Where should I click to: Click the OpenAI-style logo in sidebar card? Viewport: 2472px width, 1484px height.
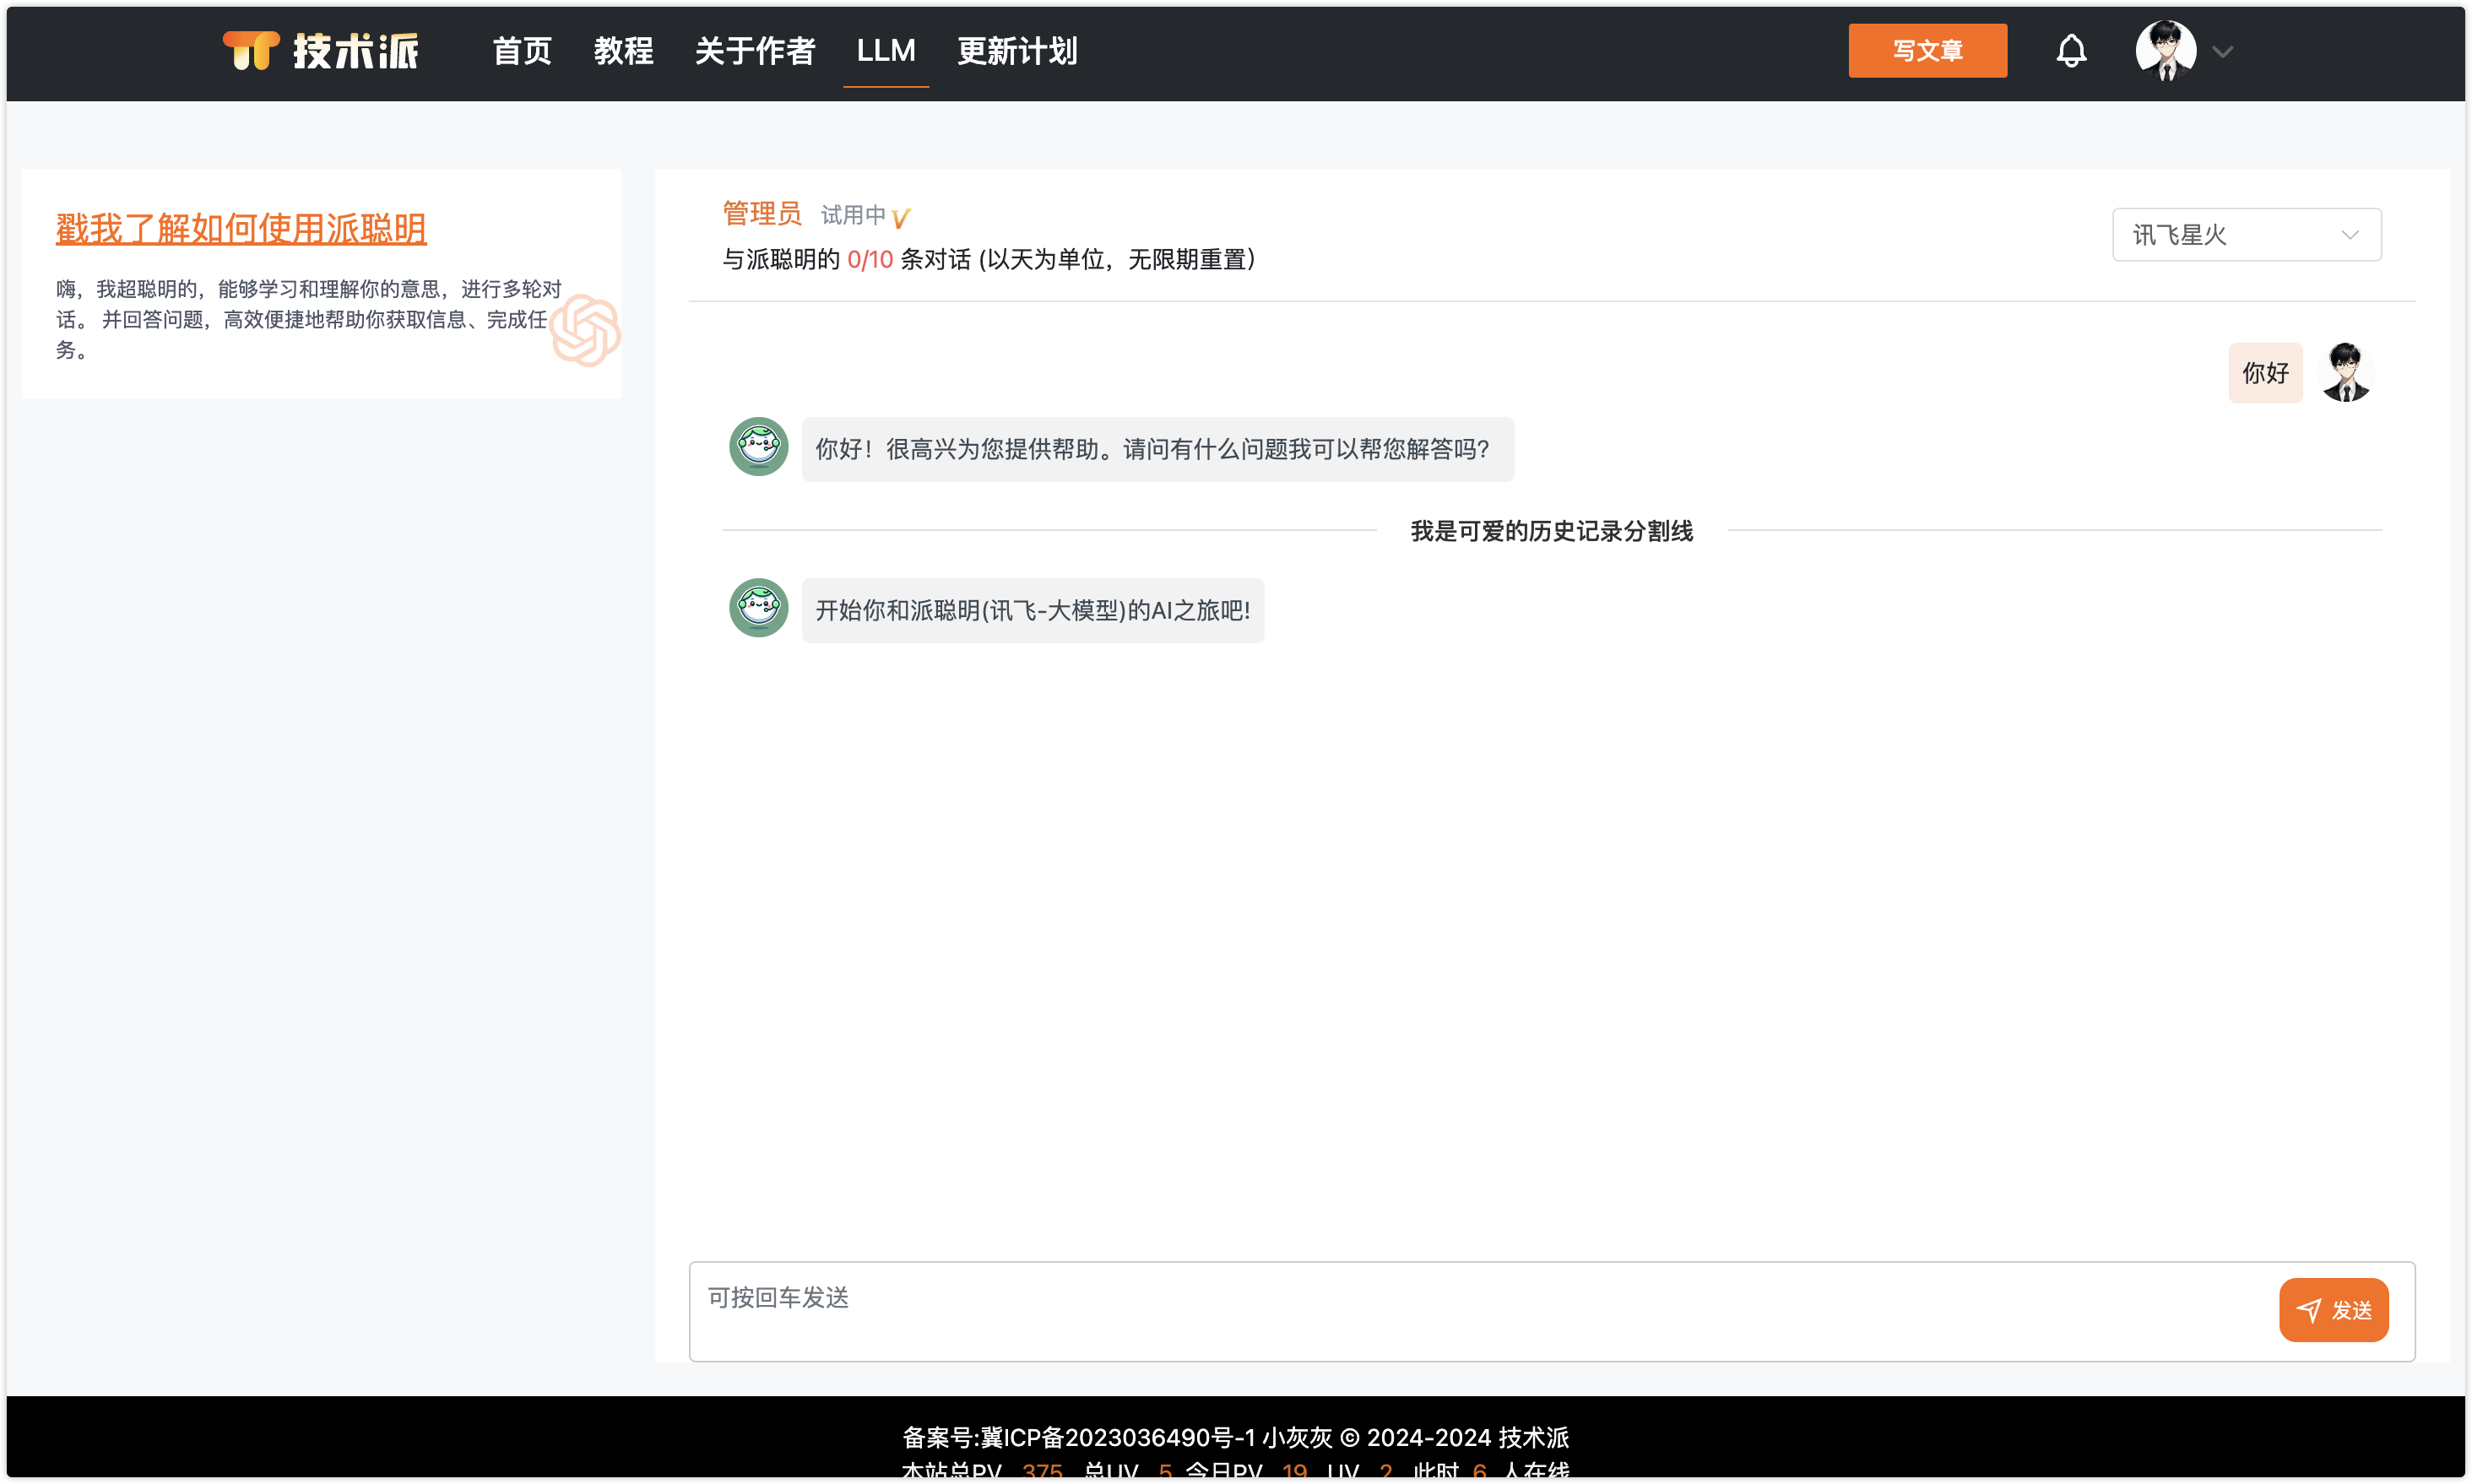point(586,331)
